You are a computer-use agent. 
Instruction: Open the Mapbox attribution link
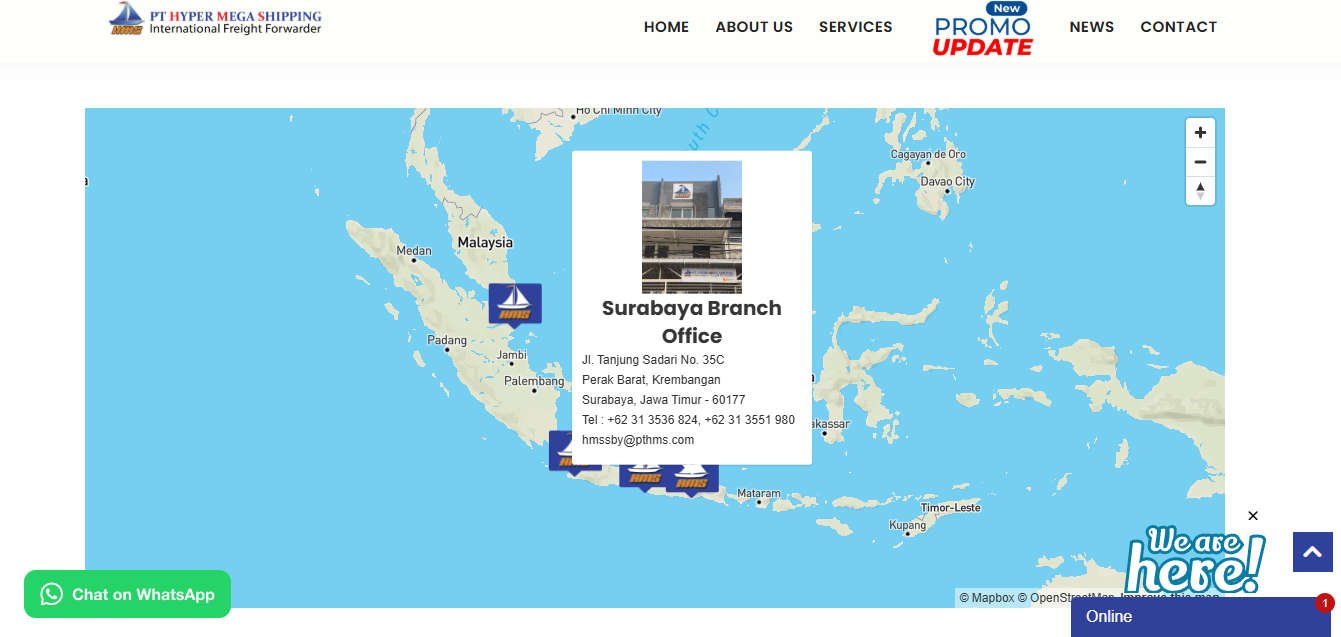987,598
